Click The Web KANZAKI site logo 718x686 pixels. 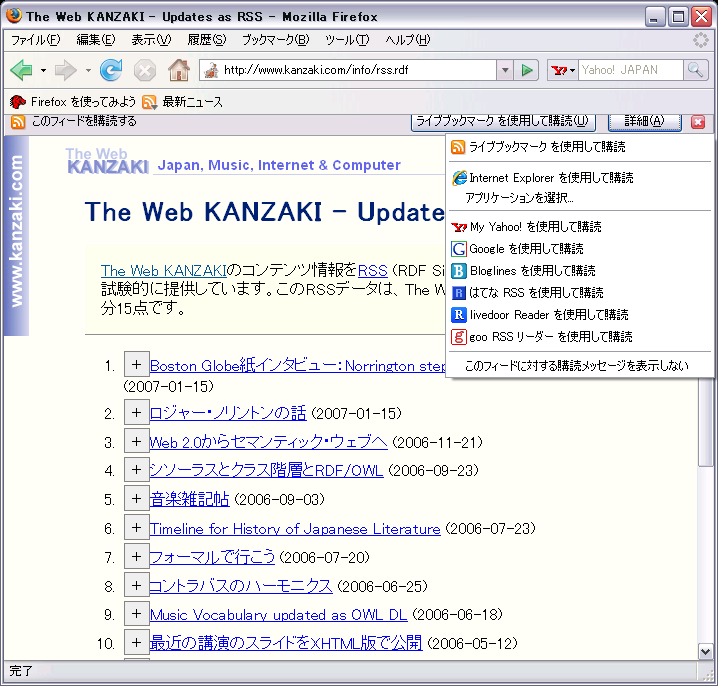pos(108,161)
